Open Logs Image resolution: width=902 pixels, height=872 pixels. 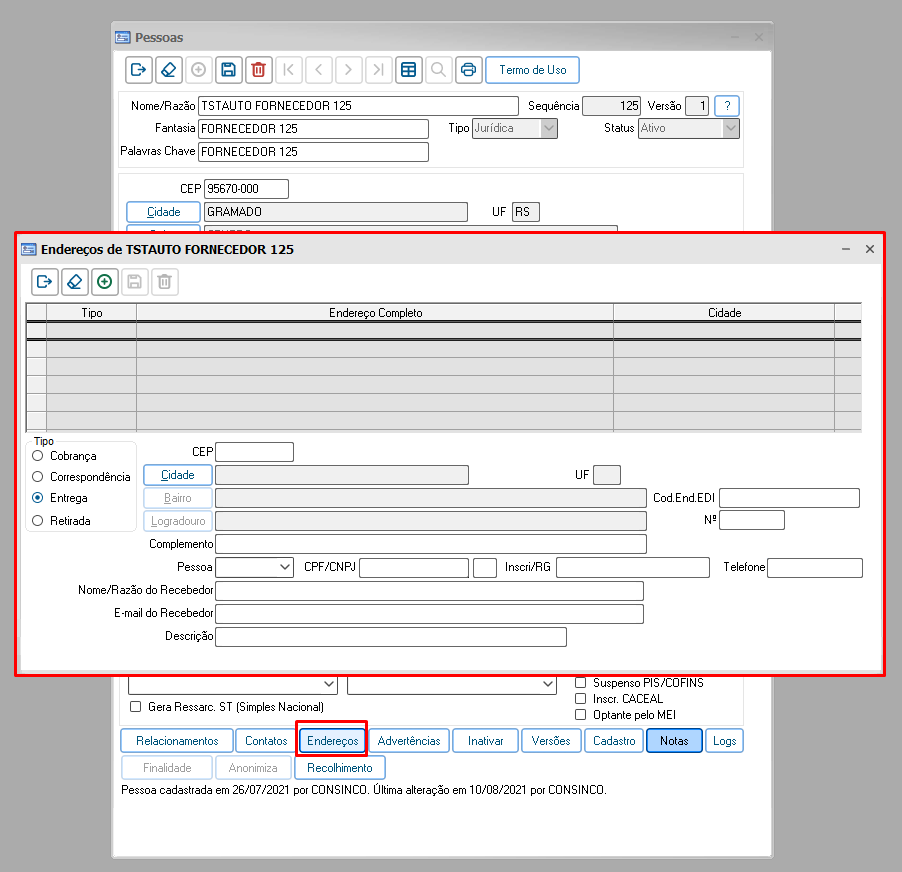pos(725,741)
